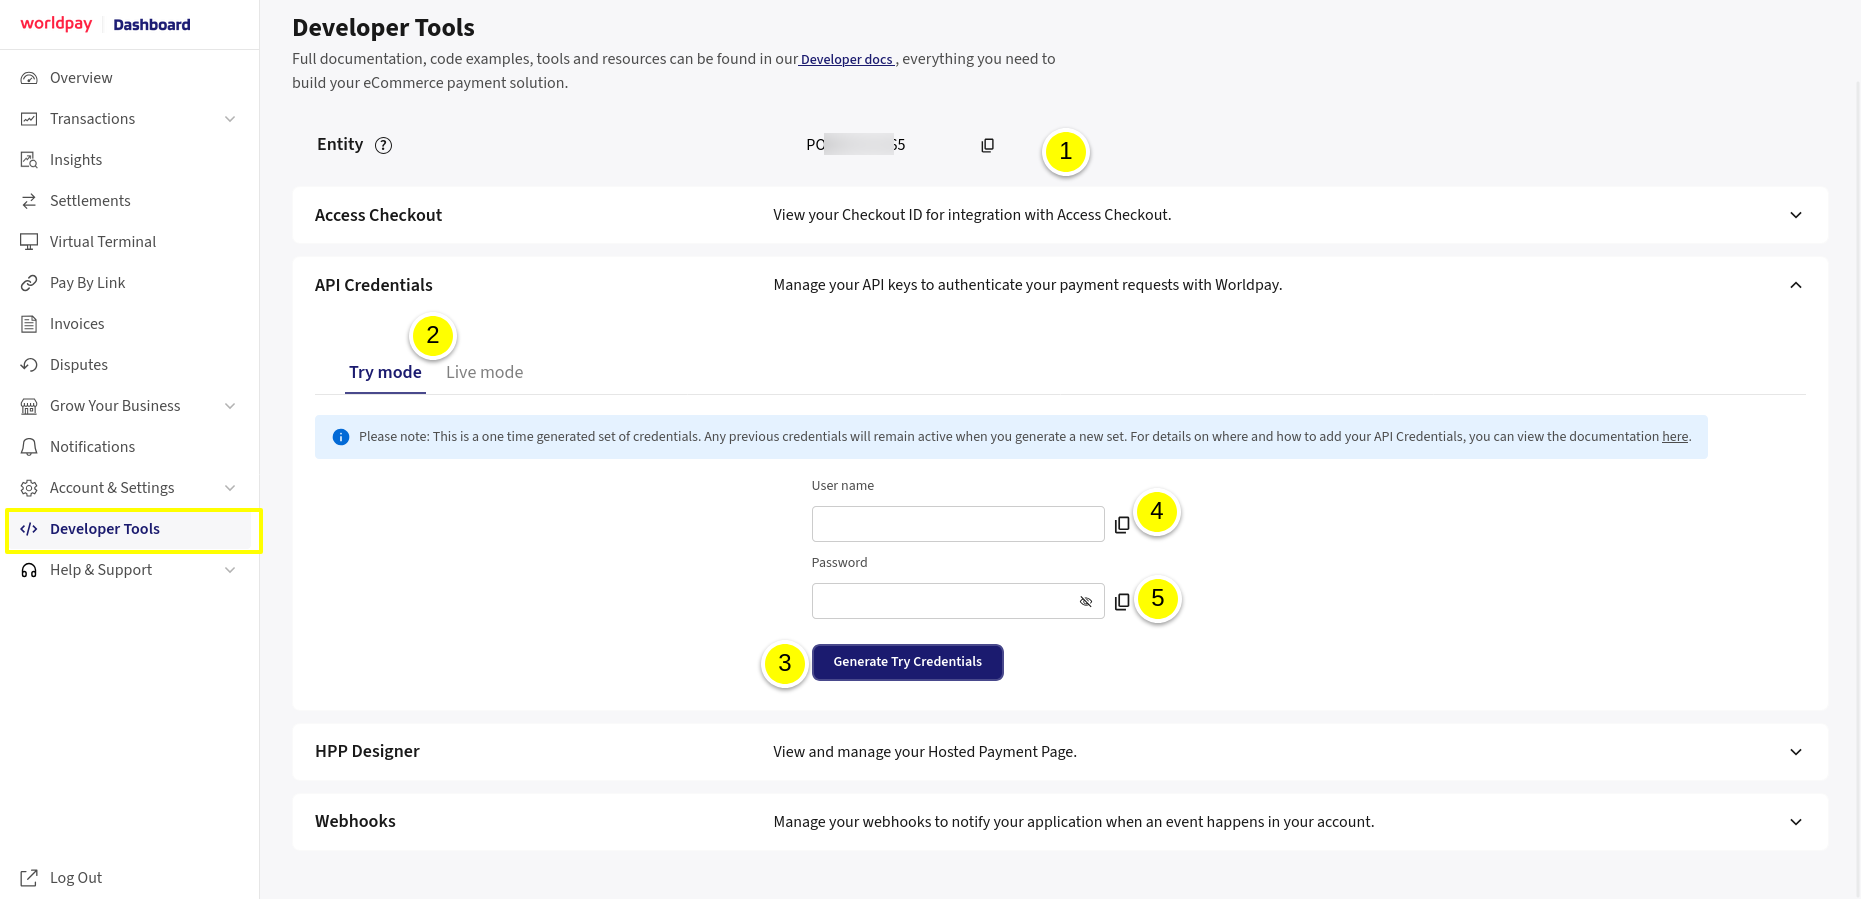Click the Overview gauge icon
The width and height of the screenshot is (1861, 899).
pyautogui.click(x=29, y=78)
